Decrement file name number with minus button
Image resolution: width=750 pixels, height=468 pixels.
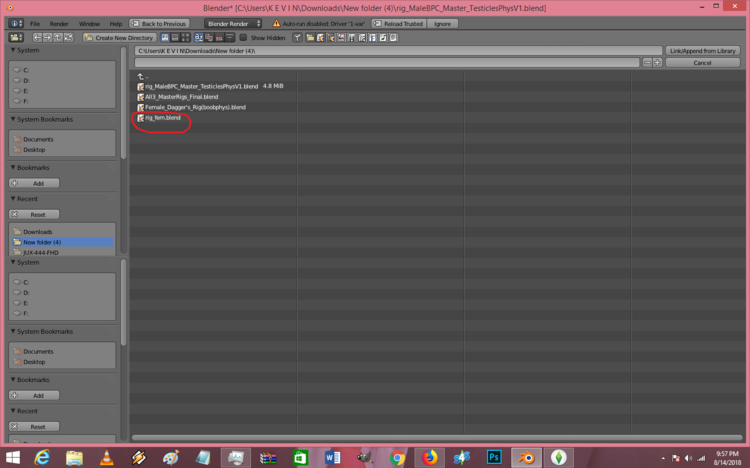click(647, 63)
